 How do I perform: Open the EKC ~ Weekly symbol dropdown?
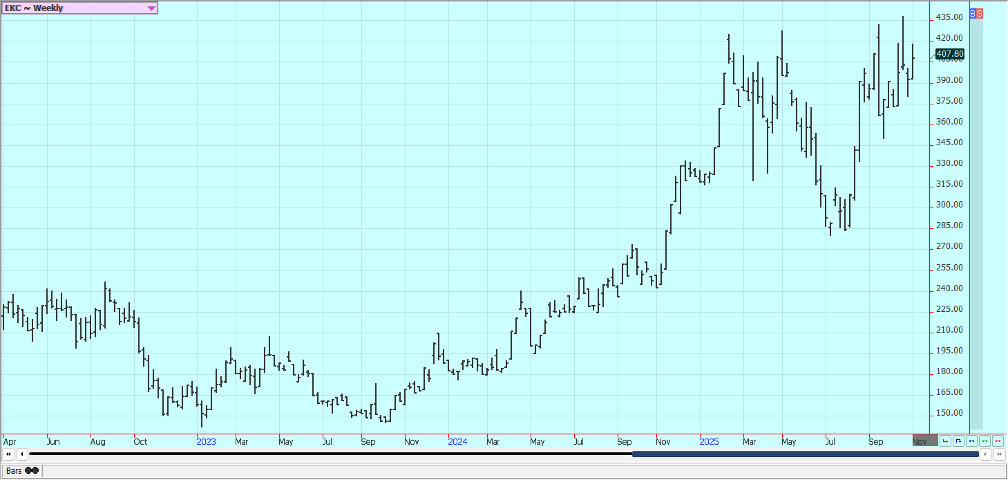click(70, 7)
